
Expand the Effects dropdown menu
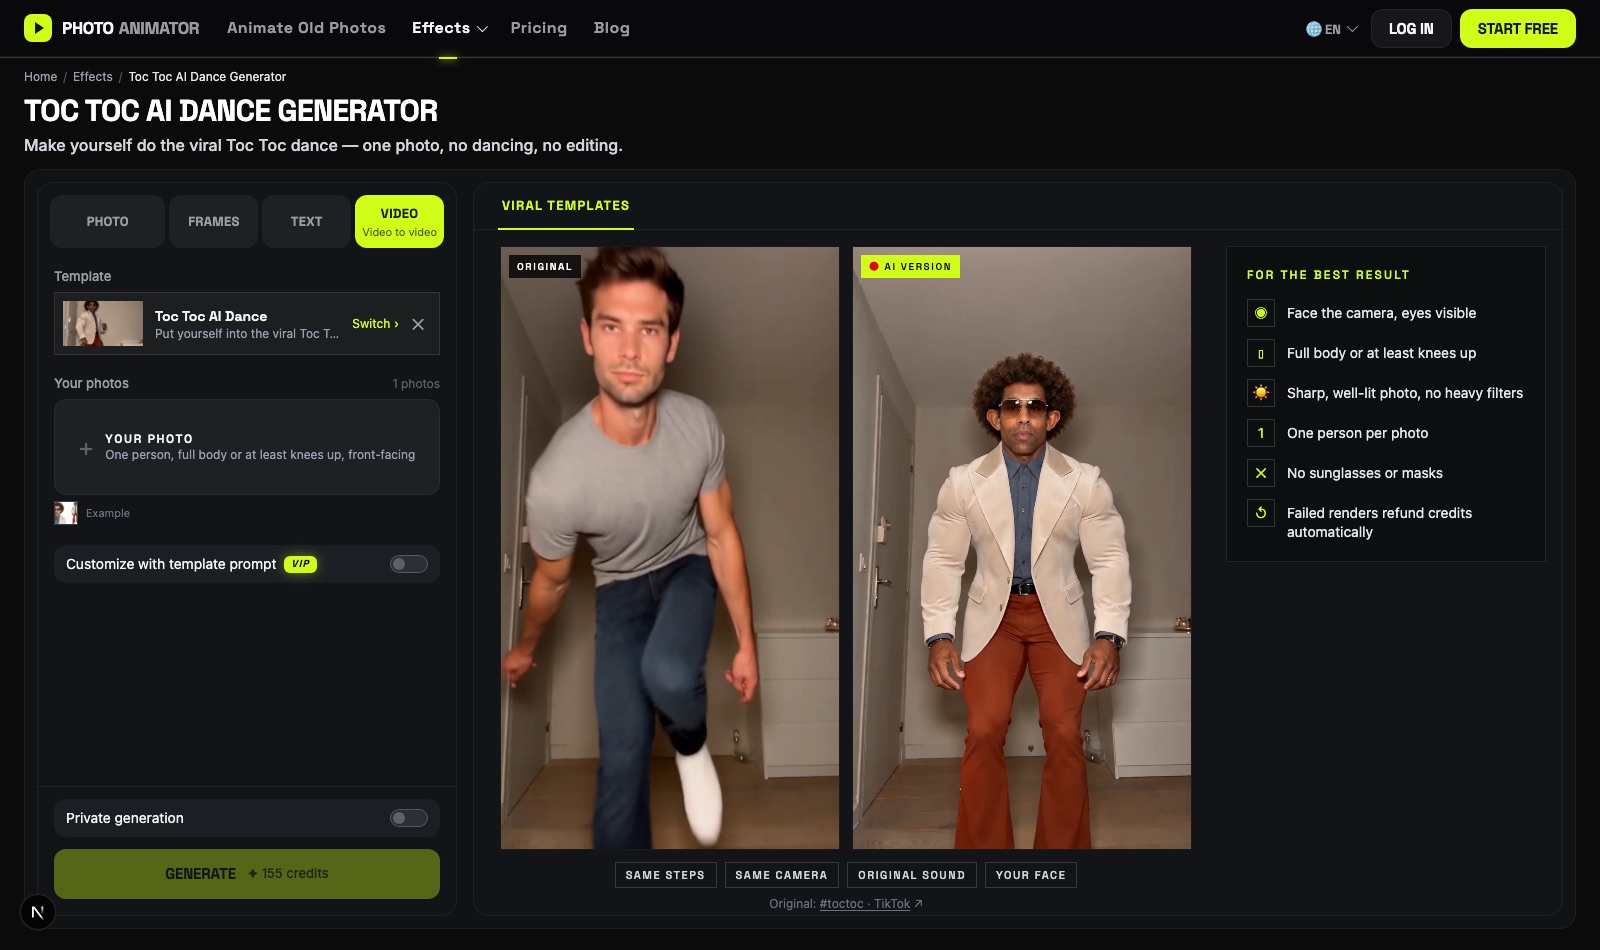tap(449, 28)
